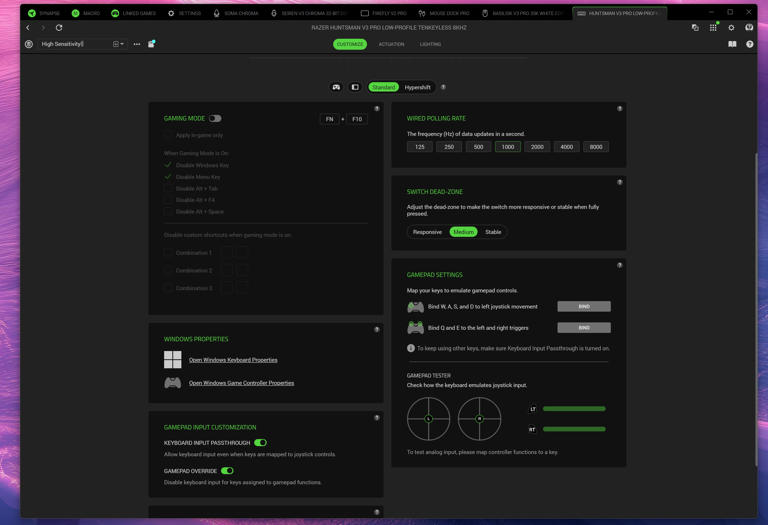Open the Linked Games tab

point(133,13)
